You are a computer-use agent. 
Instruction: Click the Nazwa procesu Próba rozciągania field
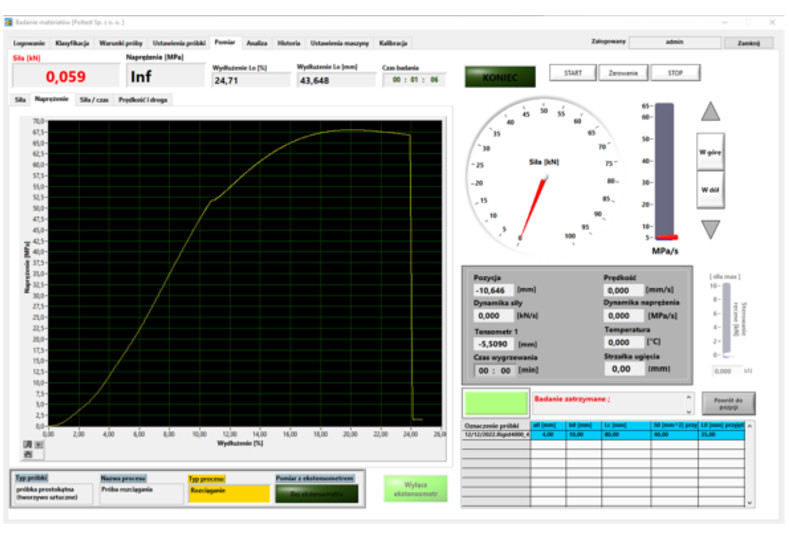point(141,494)
